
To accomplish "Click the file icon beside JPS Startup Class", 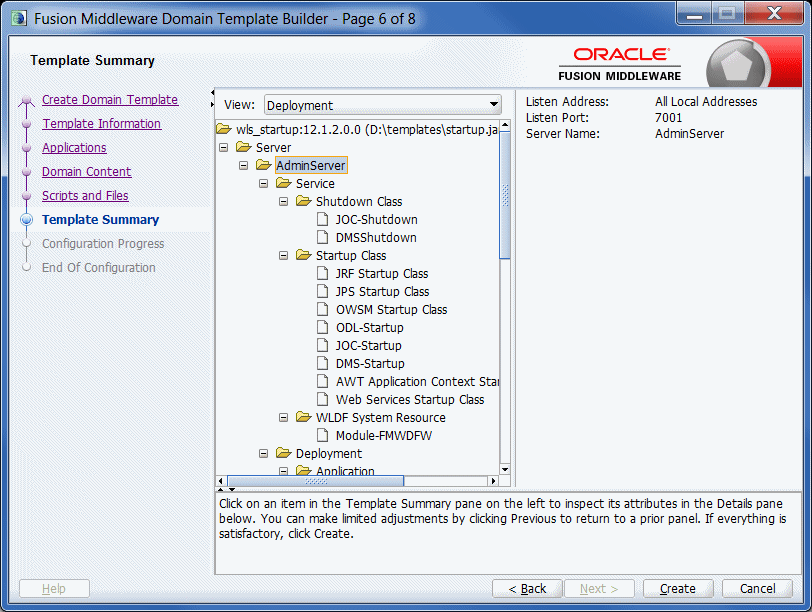I will [323, 292].
